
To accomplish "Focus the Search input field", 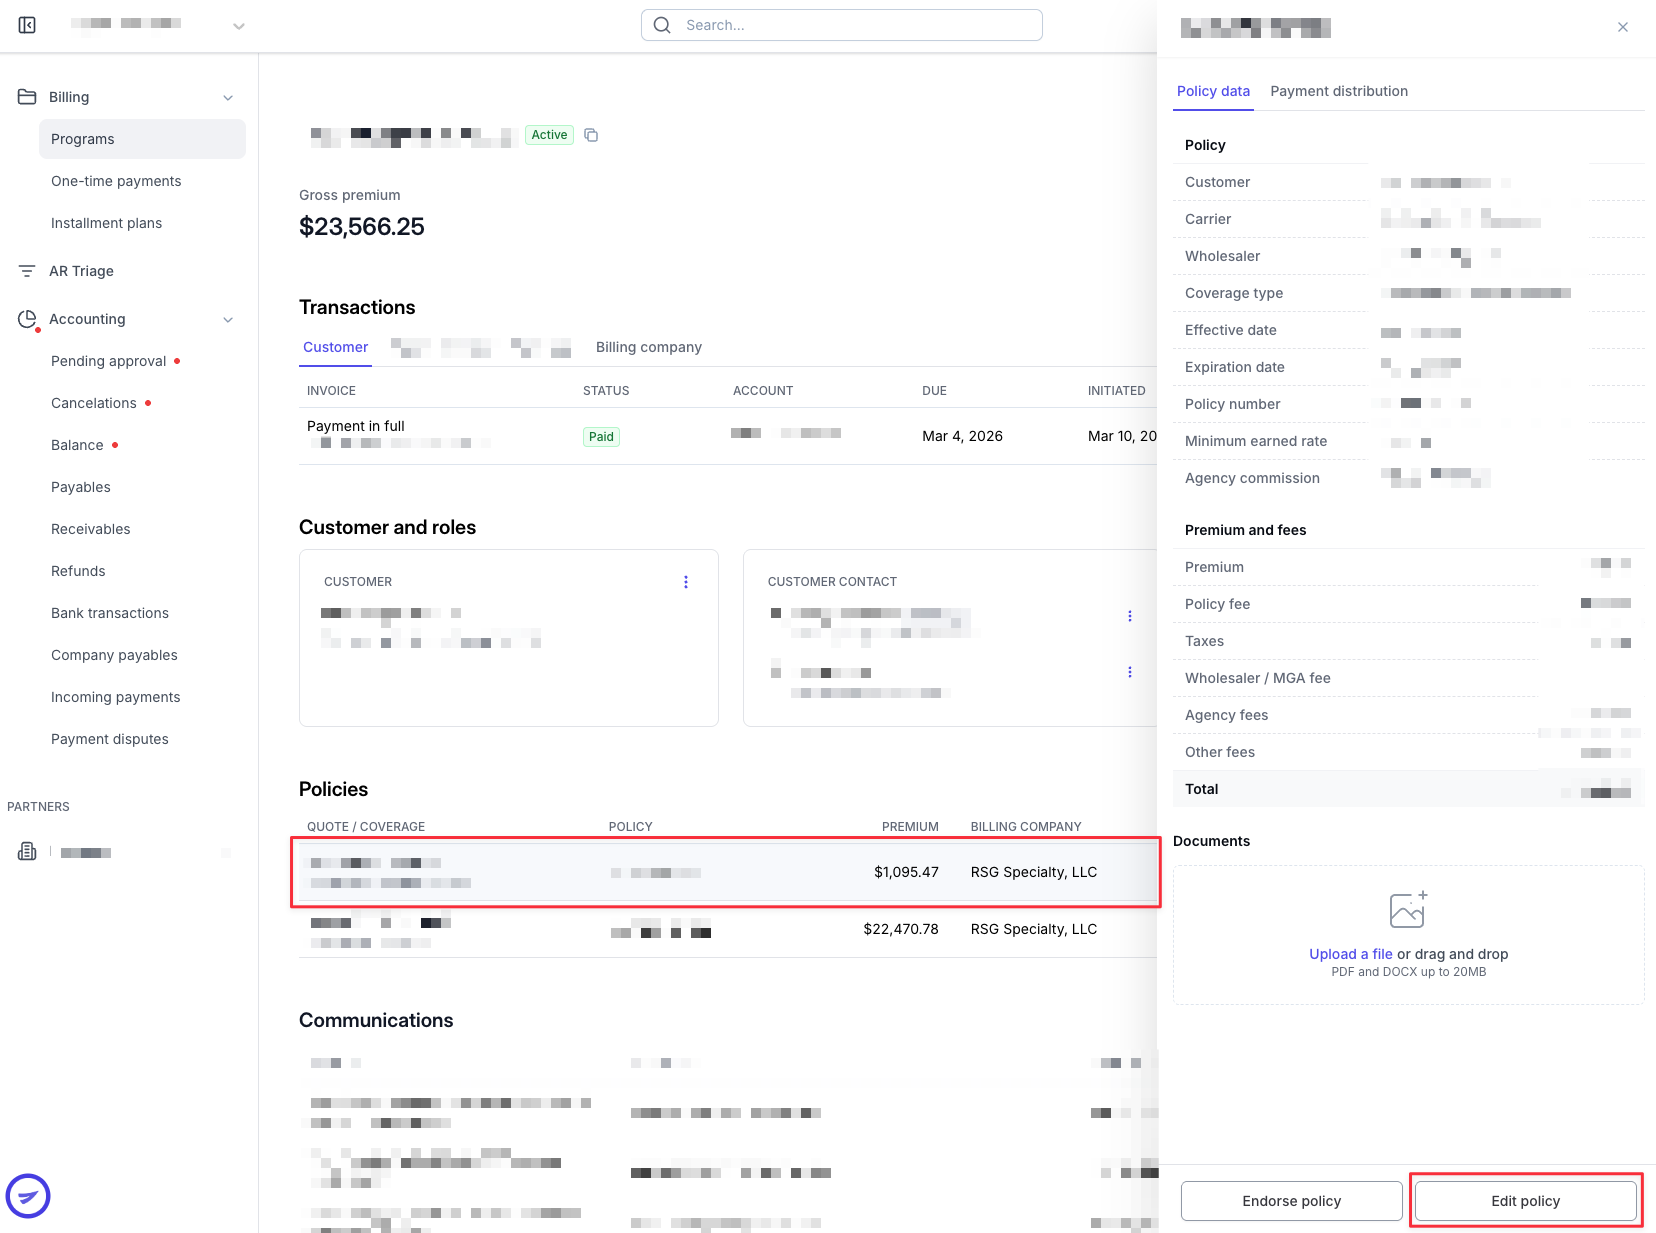I will [x=842, y=25].
